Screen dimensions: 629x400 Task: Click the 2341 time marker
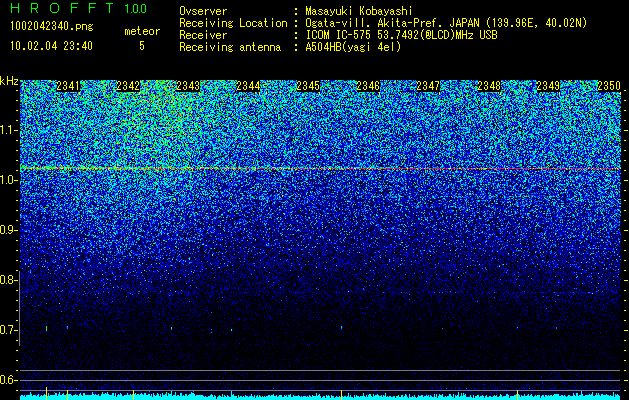point(68,86)
